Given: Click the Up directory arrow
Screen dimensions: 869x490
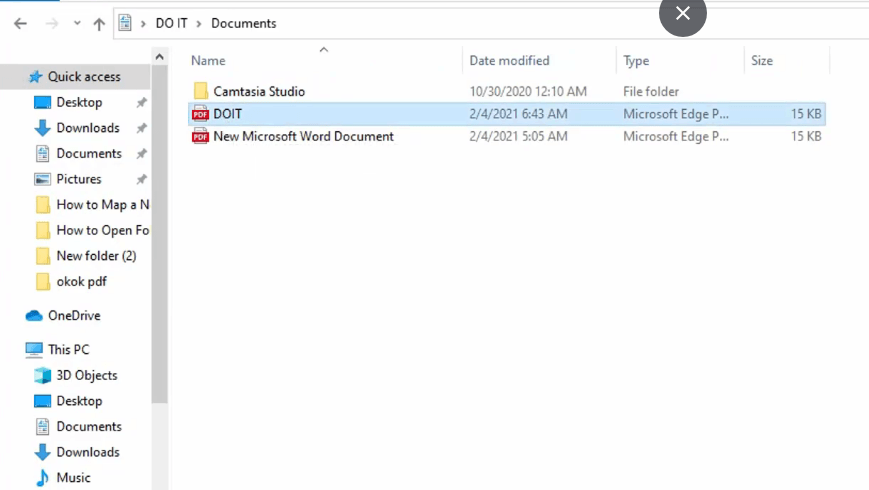Looking at the screenshot, I should tap(99, 23).
